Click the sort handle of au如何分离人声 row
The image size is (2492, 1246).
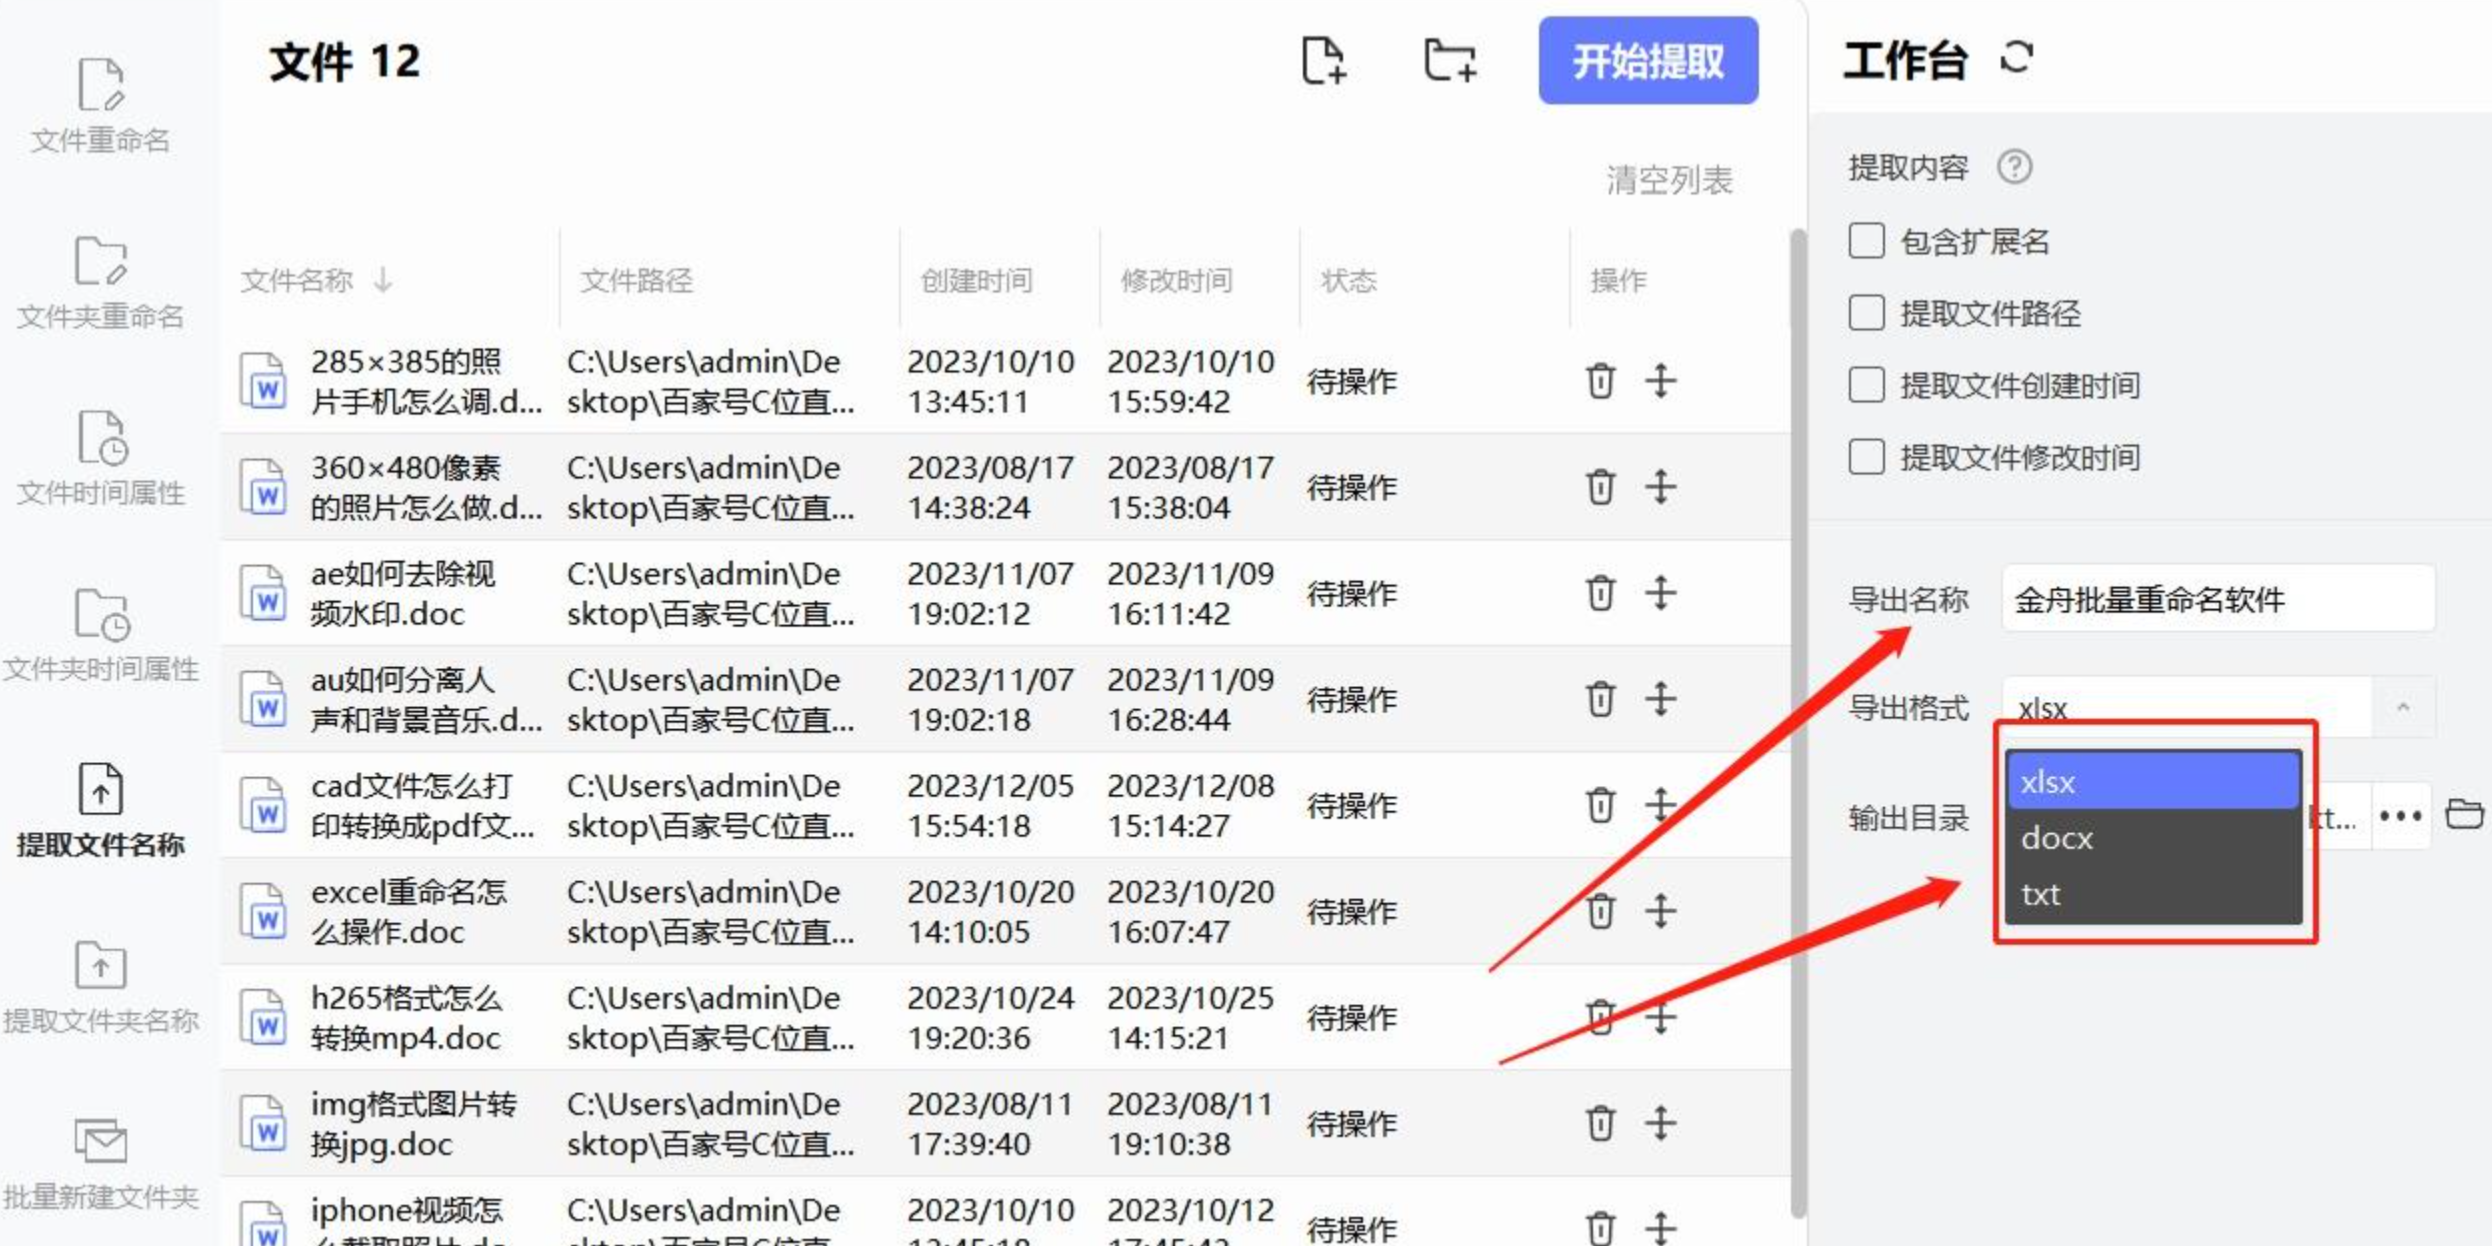[1660, 699]
